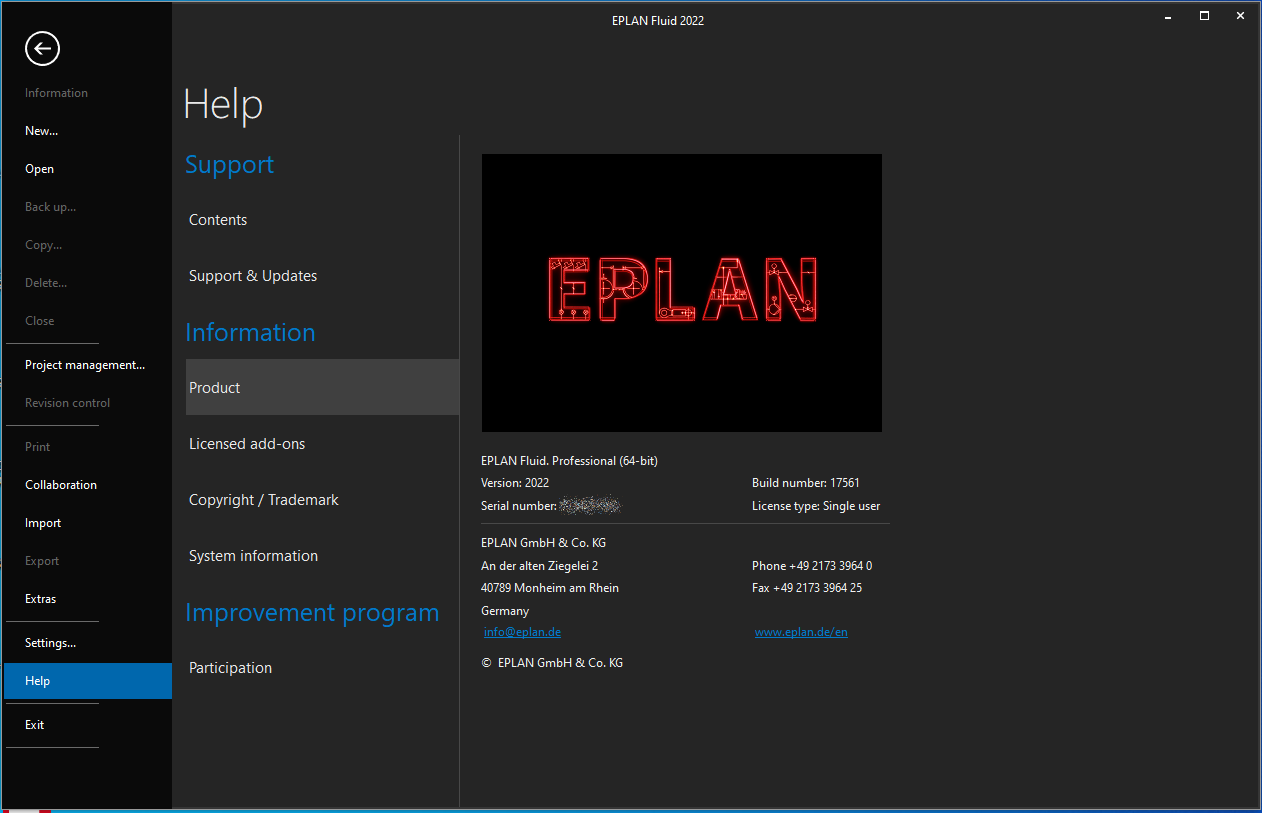Select the highlighted Help entry
The width and height of the screenshot is (1262, 813).
[86, 681]
